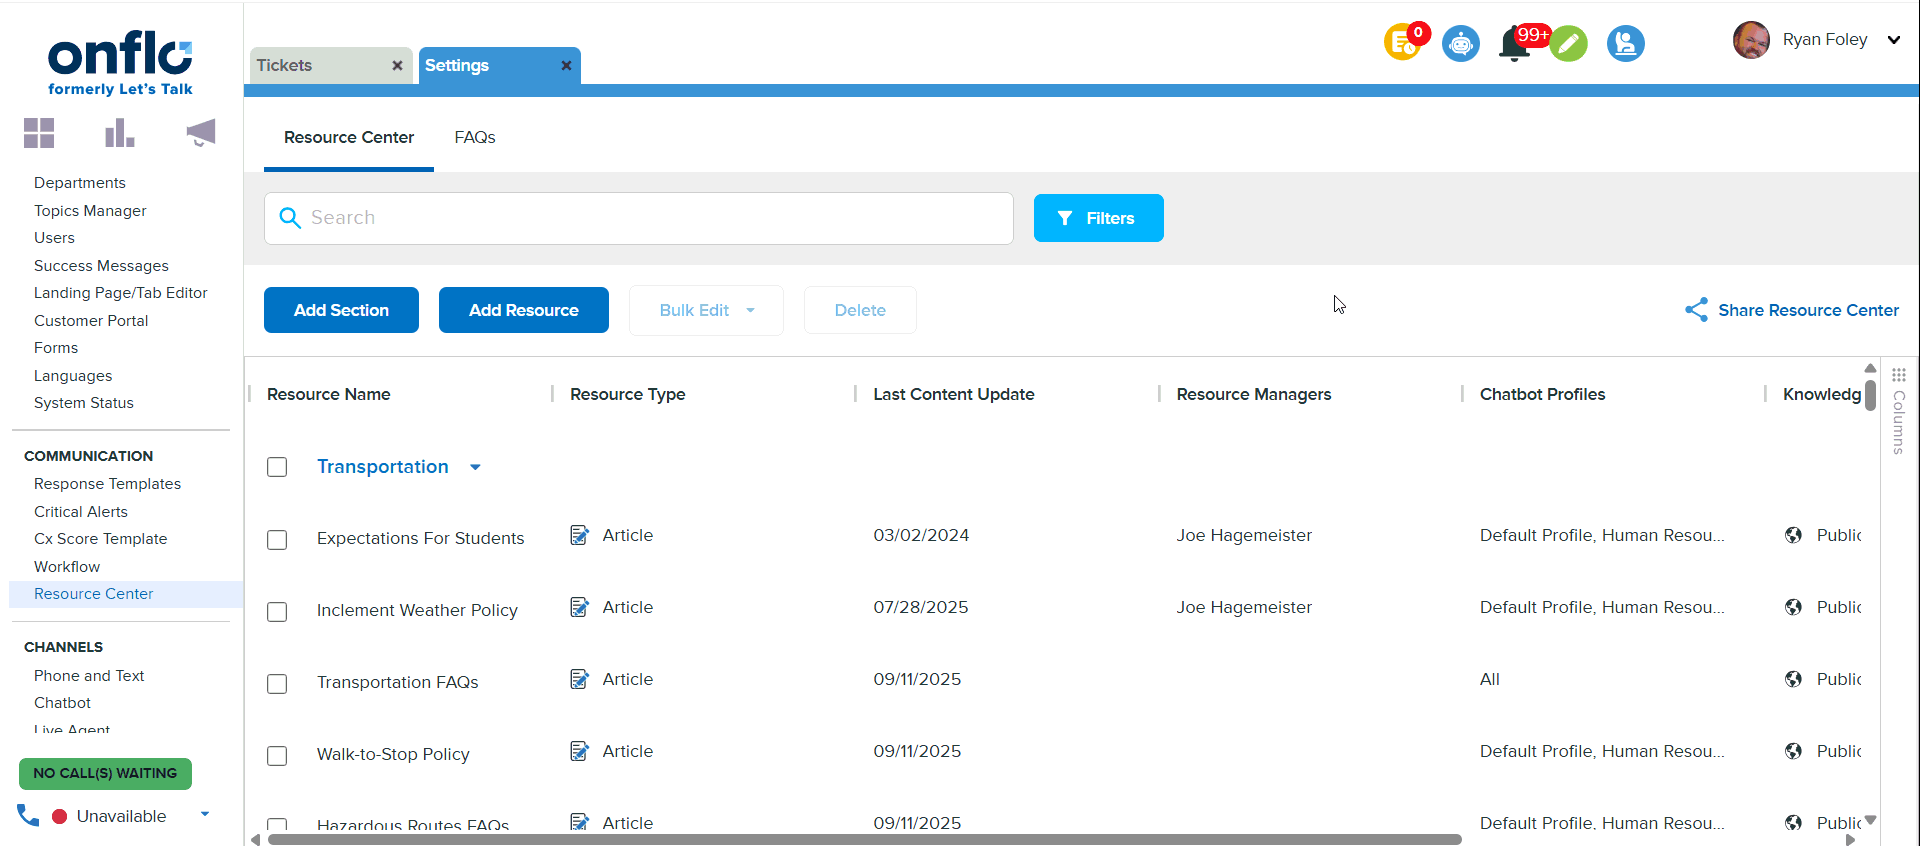Open the megaphone broadcast icon
This screenshot has height=846, width=1920.
(201, 133)
